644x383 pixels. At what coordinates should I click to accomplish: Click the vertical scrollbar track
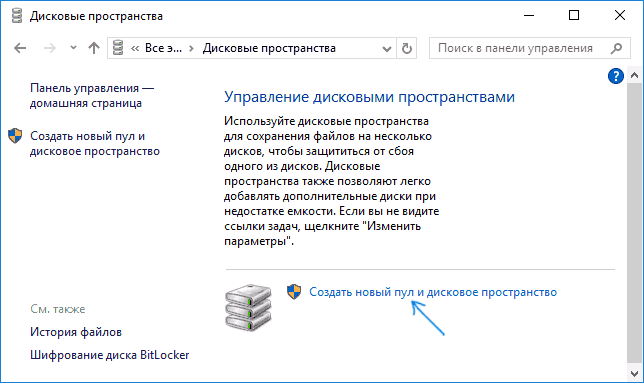click(x=635, y=224)
